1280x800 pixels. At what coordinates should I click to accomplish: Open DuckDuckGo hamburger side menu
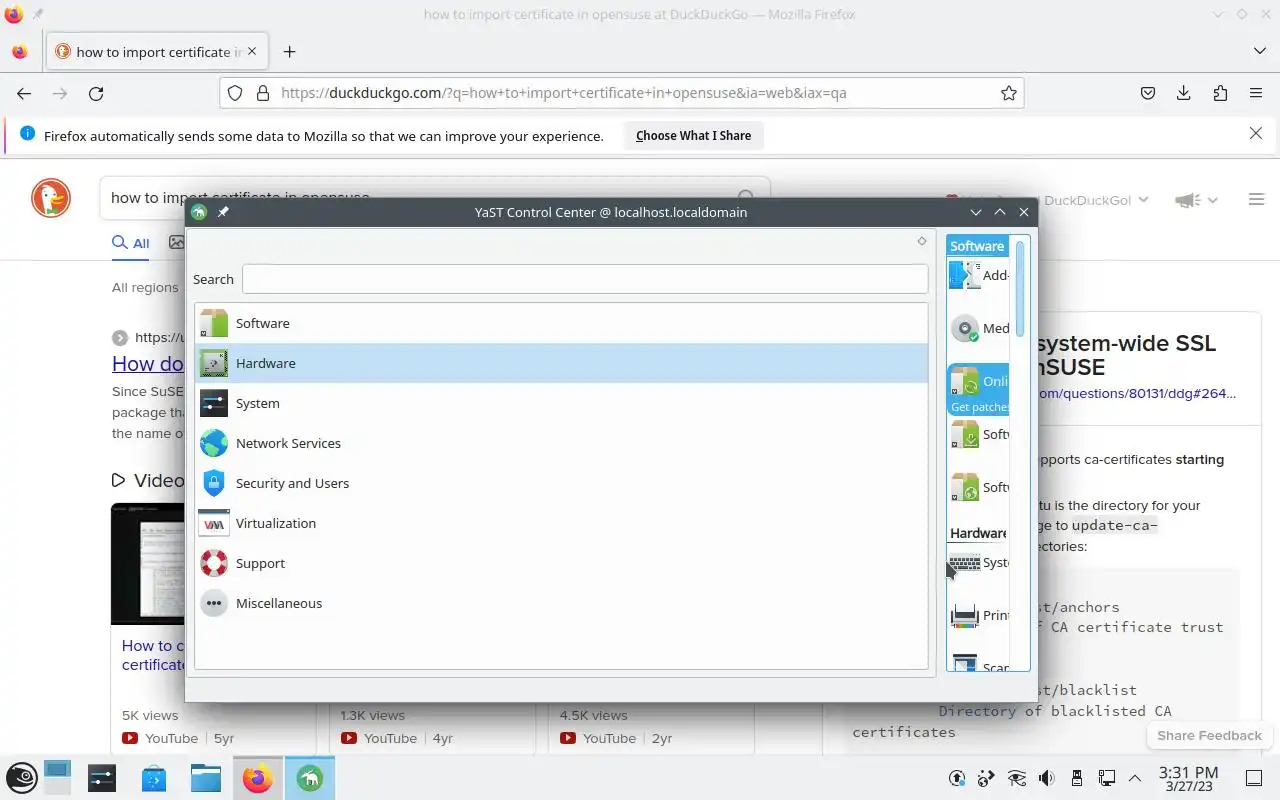coord(1257,200)
